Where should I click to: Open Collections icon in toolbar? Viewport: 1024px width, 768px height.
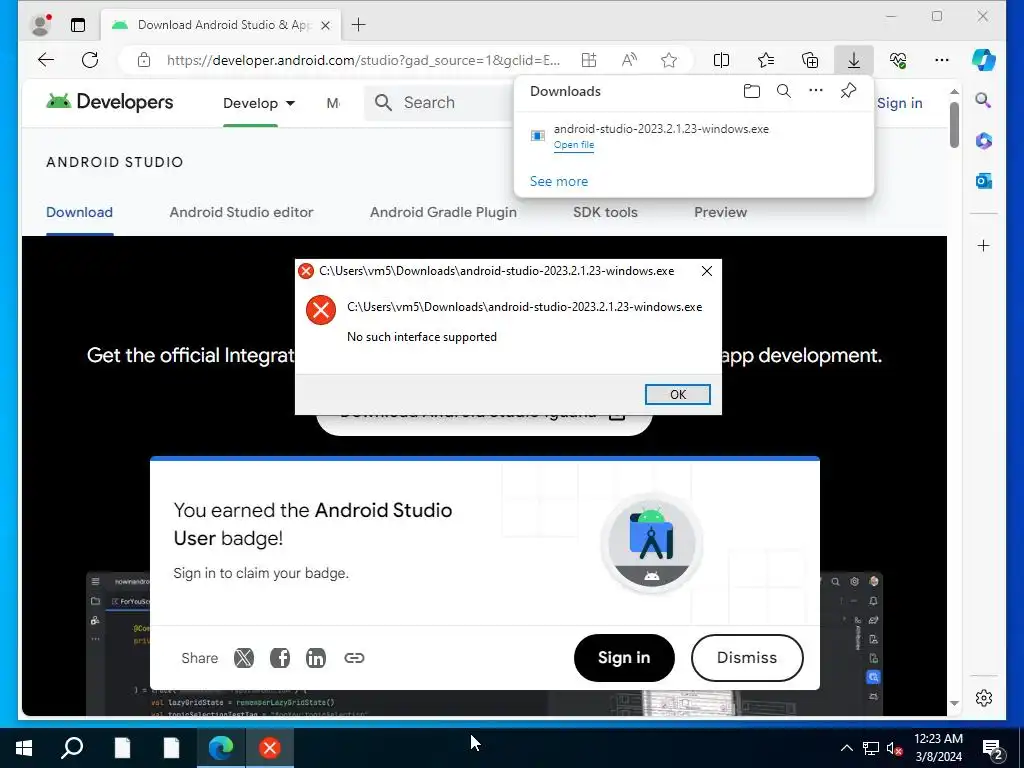pos(810,60)
